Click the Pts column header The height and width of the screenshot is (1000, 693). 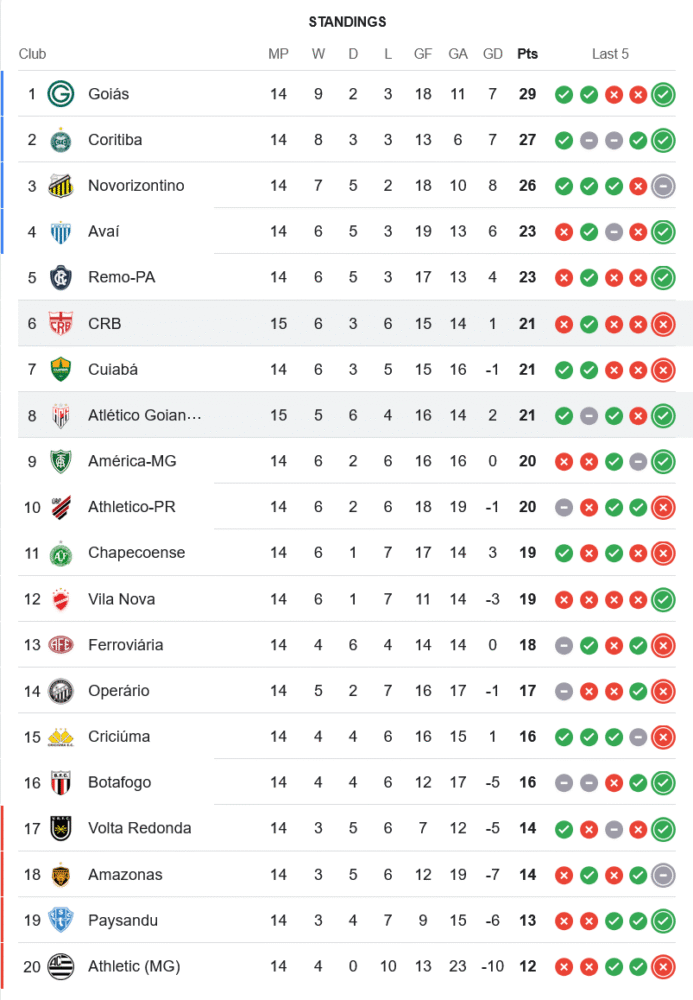(527, 54)
